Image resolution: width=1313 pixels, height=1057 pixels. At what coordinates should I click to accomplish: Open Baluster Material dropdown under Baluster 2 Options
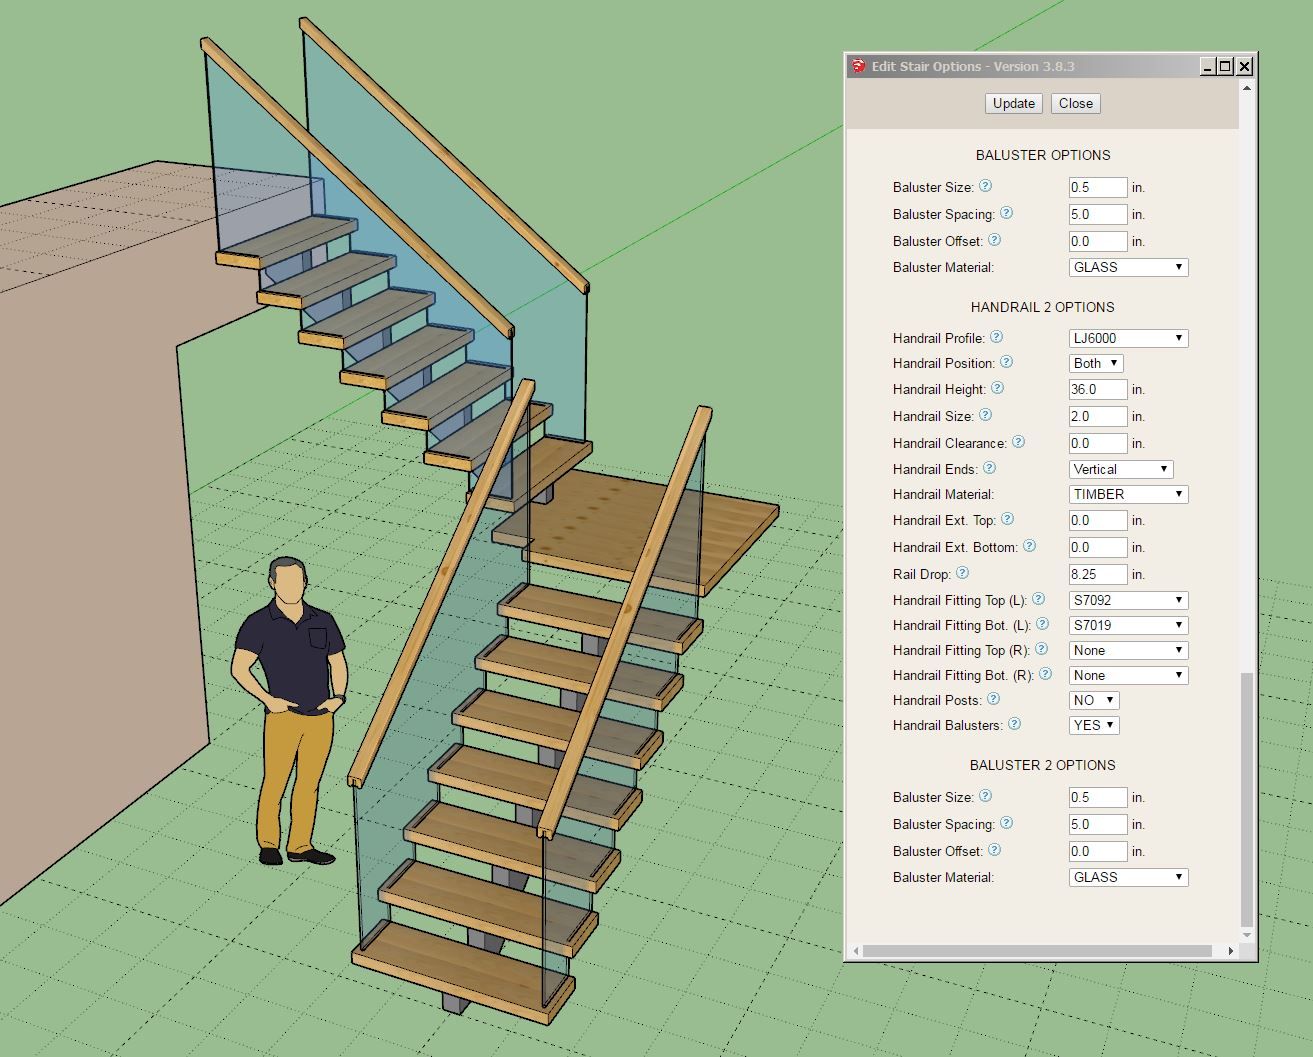(x=1128, y=877)
